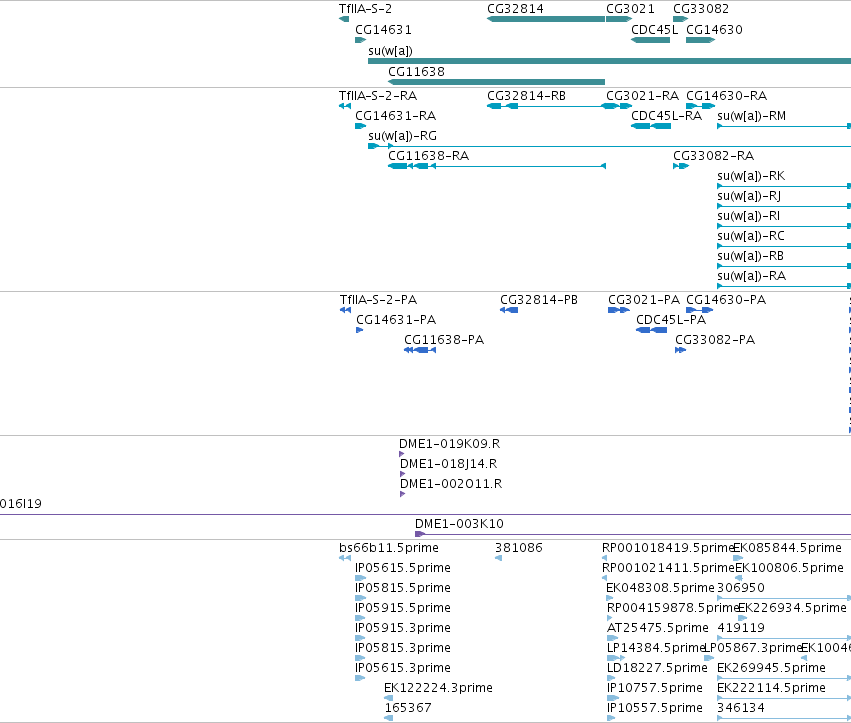
Task: Click the CG14630-RA transcript label
Action: 726,96
